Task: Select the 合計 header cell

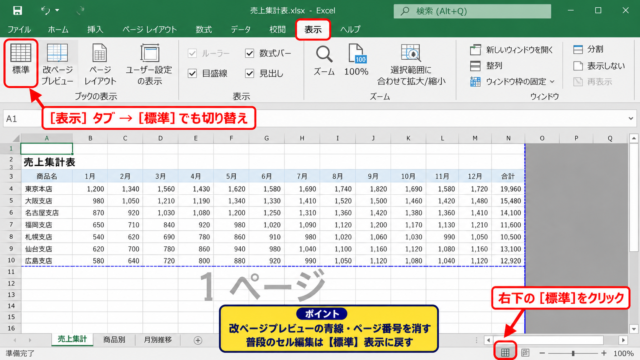Action: (508, 176)
